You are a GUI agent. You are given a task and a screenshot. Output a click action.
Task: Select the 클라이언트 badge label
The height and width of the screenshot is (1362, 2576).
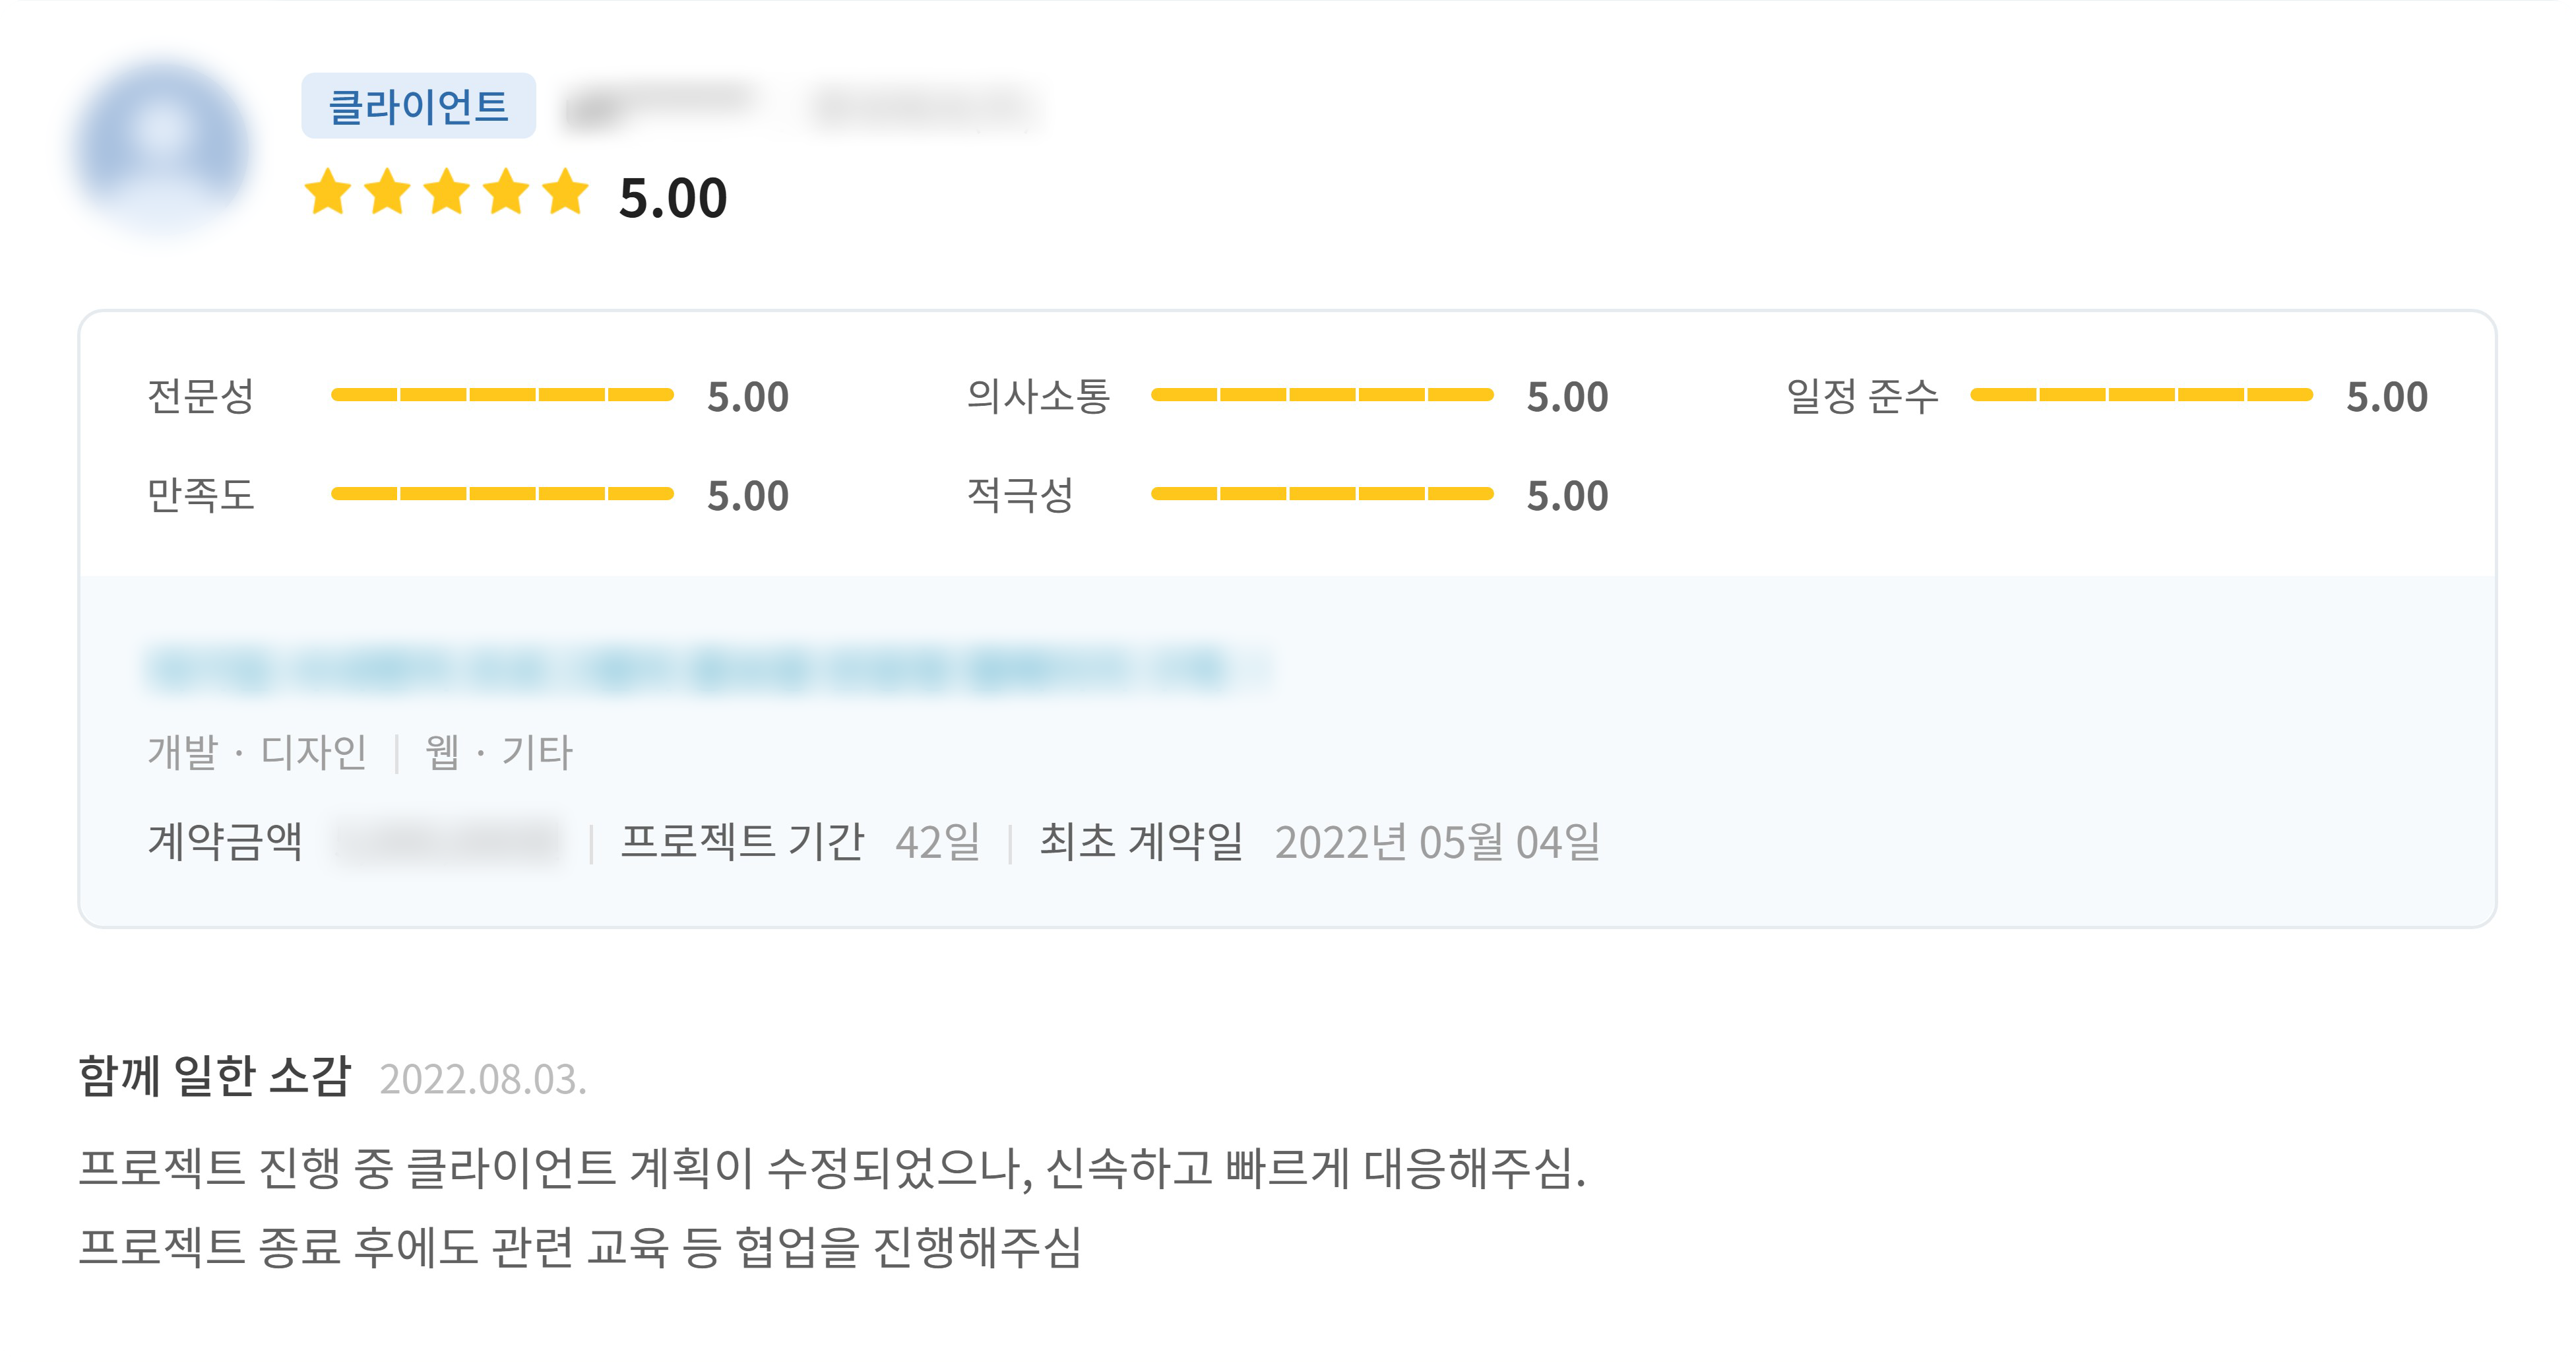(x=418, y=106)
